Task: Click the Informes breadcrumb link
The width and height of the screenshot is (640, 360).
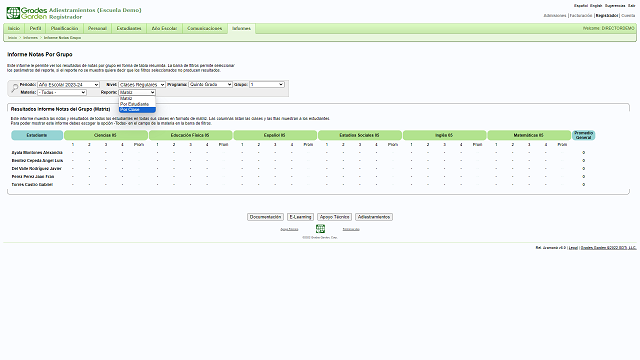Action: (x=30, y=38)
